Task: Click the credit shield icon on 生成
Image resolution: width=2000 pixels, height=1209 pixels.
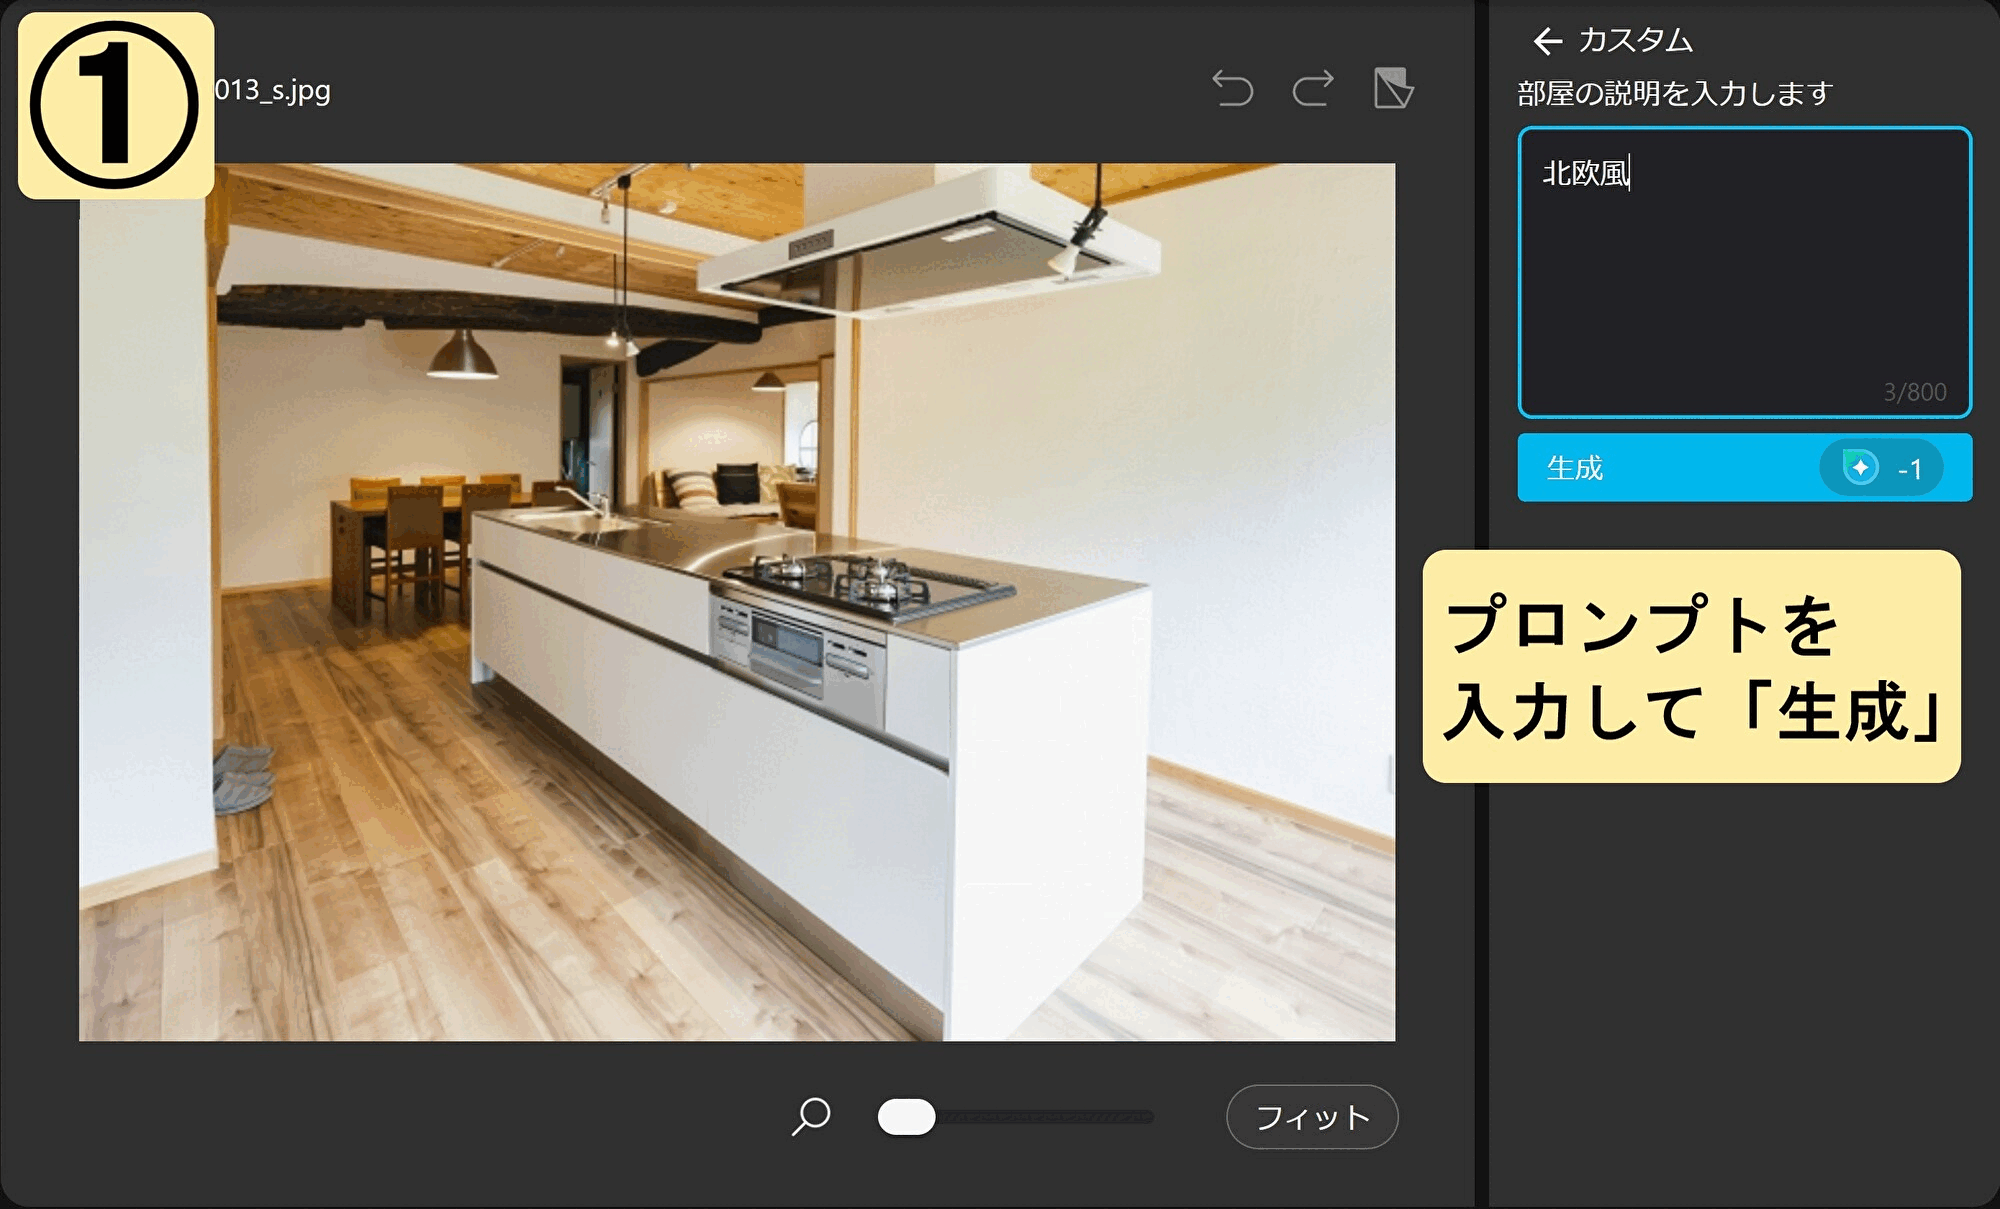Action: (1860, 468)
